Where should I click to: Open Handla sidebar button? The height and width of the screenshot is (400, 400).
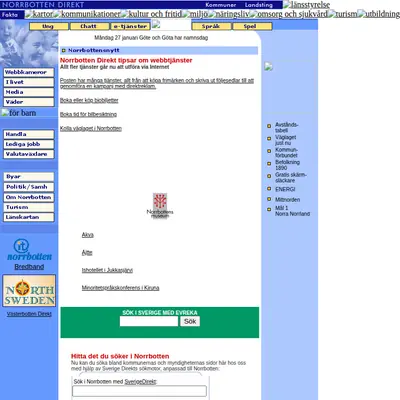tap(29, 134)
